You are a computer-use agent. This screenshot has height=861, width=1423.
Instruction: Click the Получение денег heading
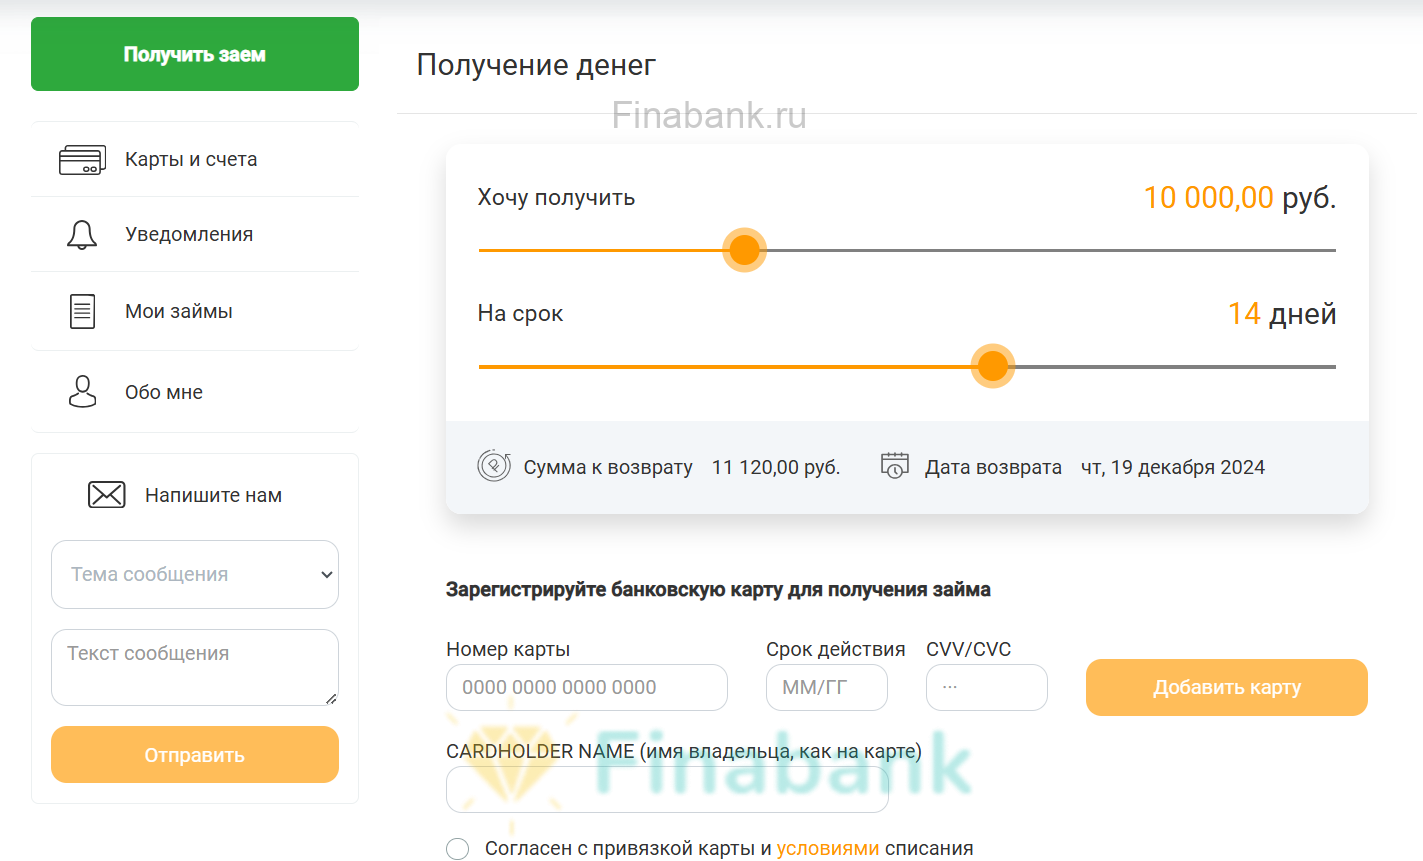point(536,65)
